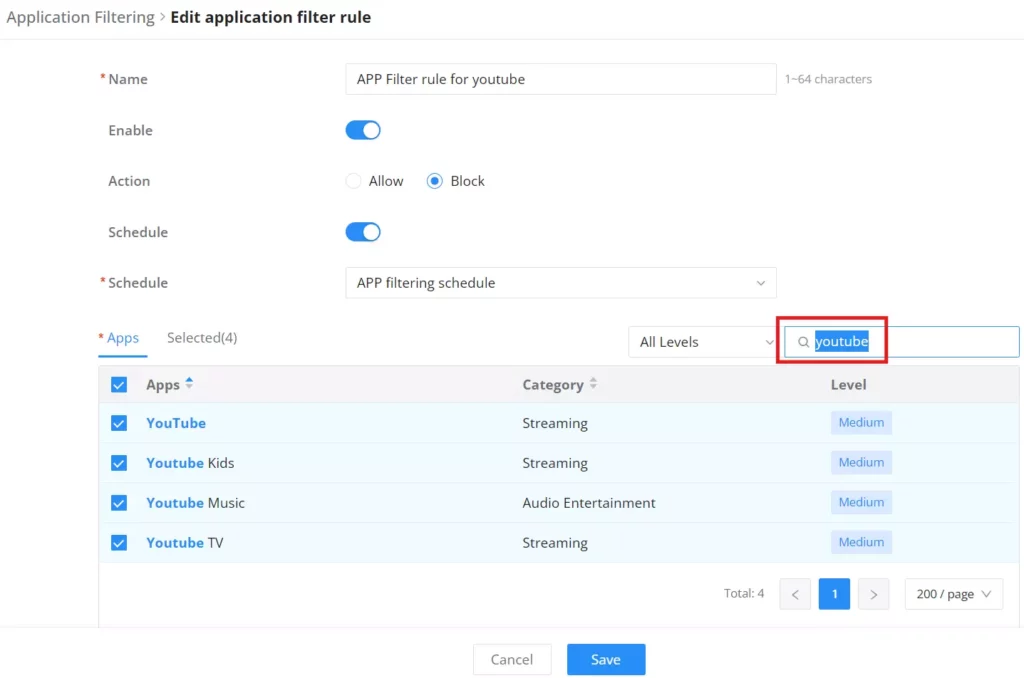1024x678 pixels.
Task: Click the Cancel button
Action: pyautogui.click(x=512, y=660)
